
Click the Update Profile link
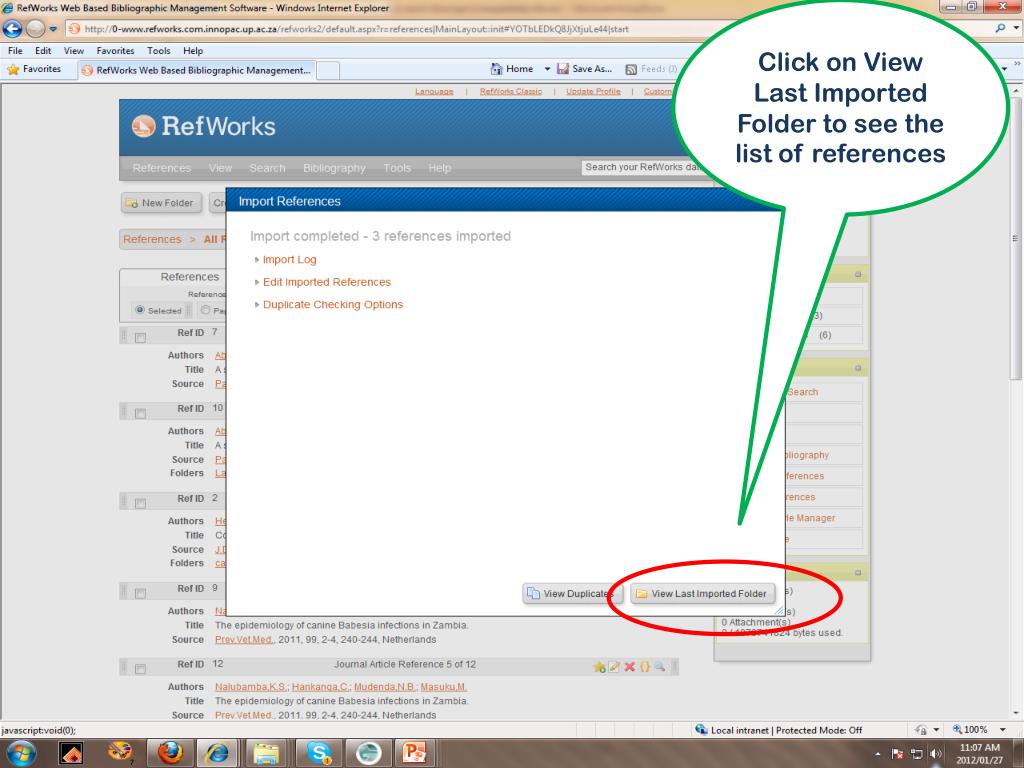(593, 91)
